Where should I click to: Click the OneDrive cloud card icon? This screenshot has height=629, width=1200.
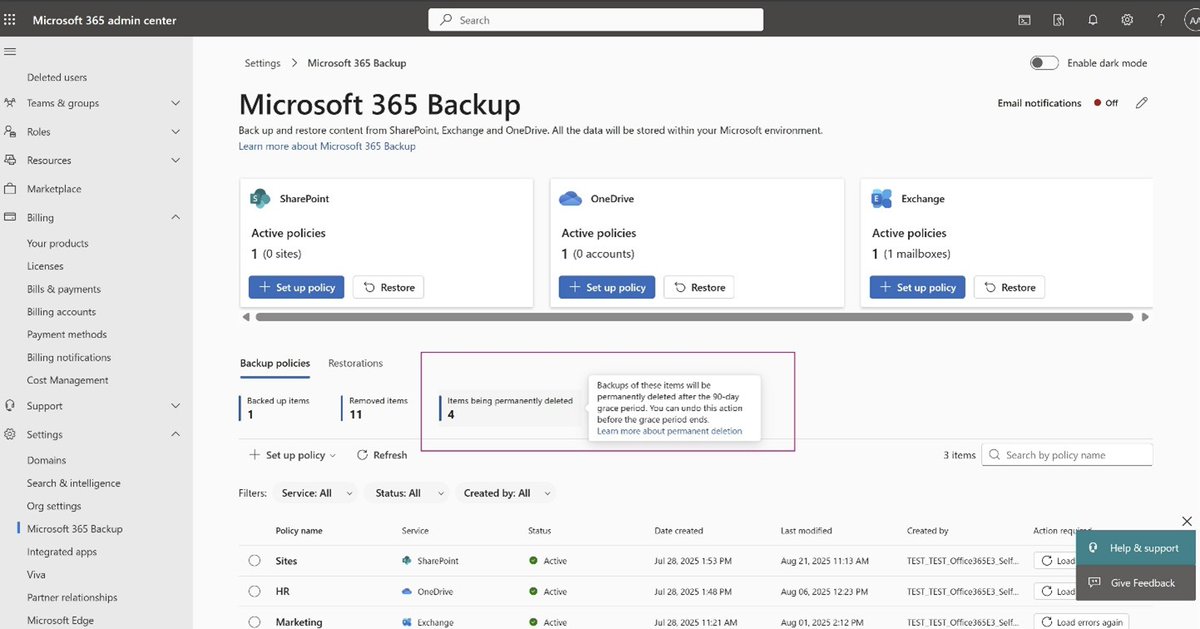[x=570, y=198]
